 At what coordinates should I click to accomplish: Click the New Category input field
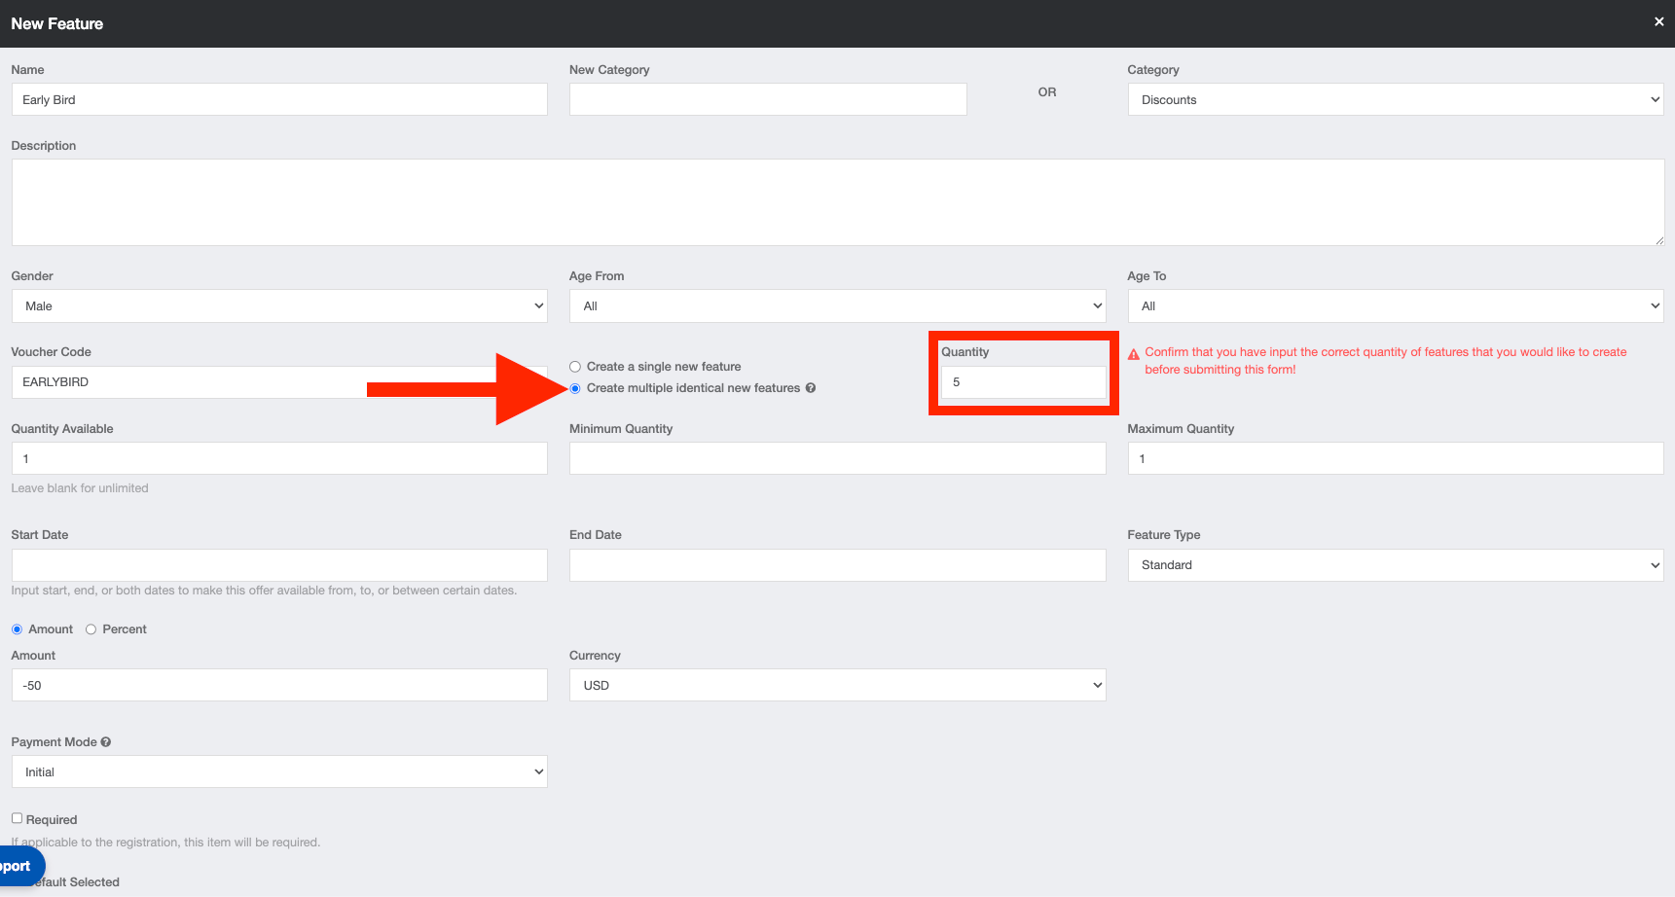click(x=768, y=100)
